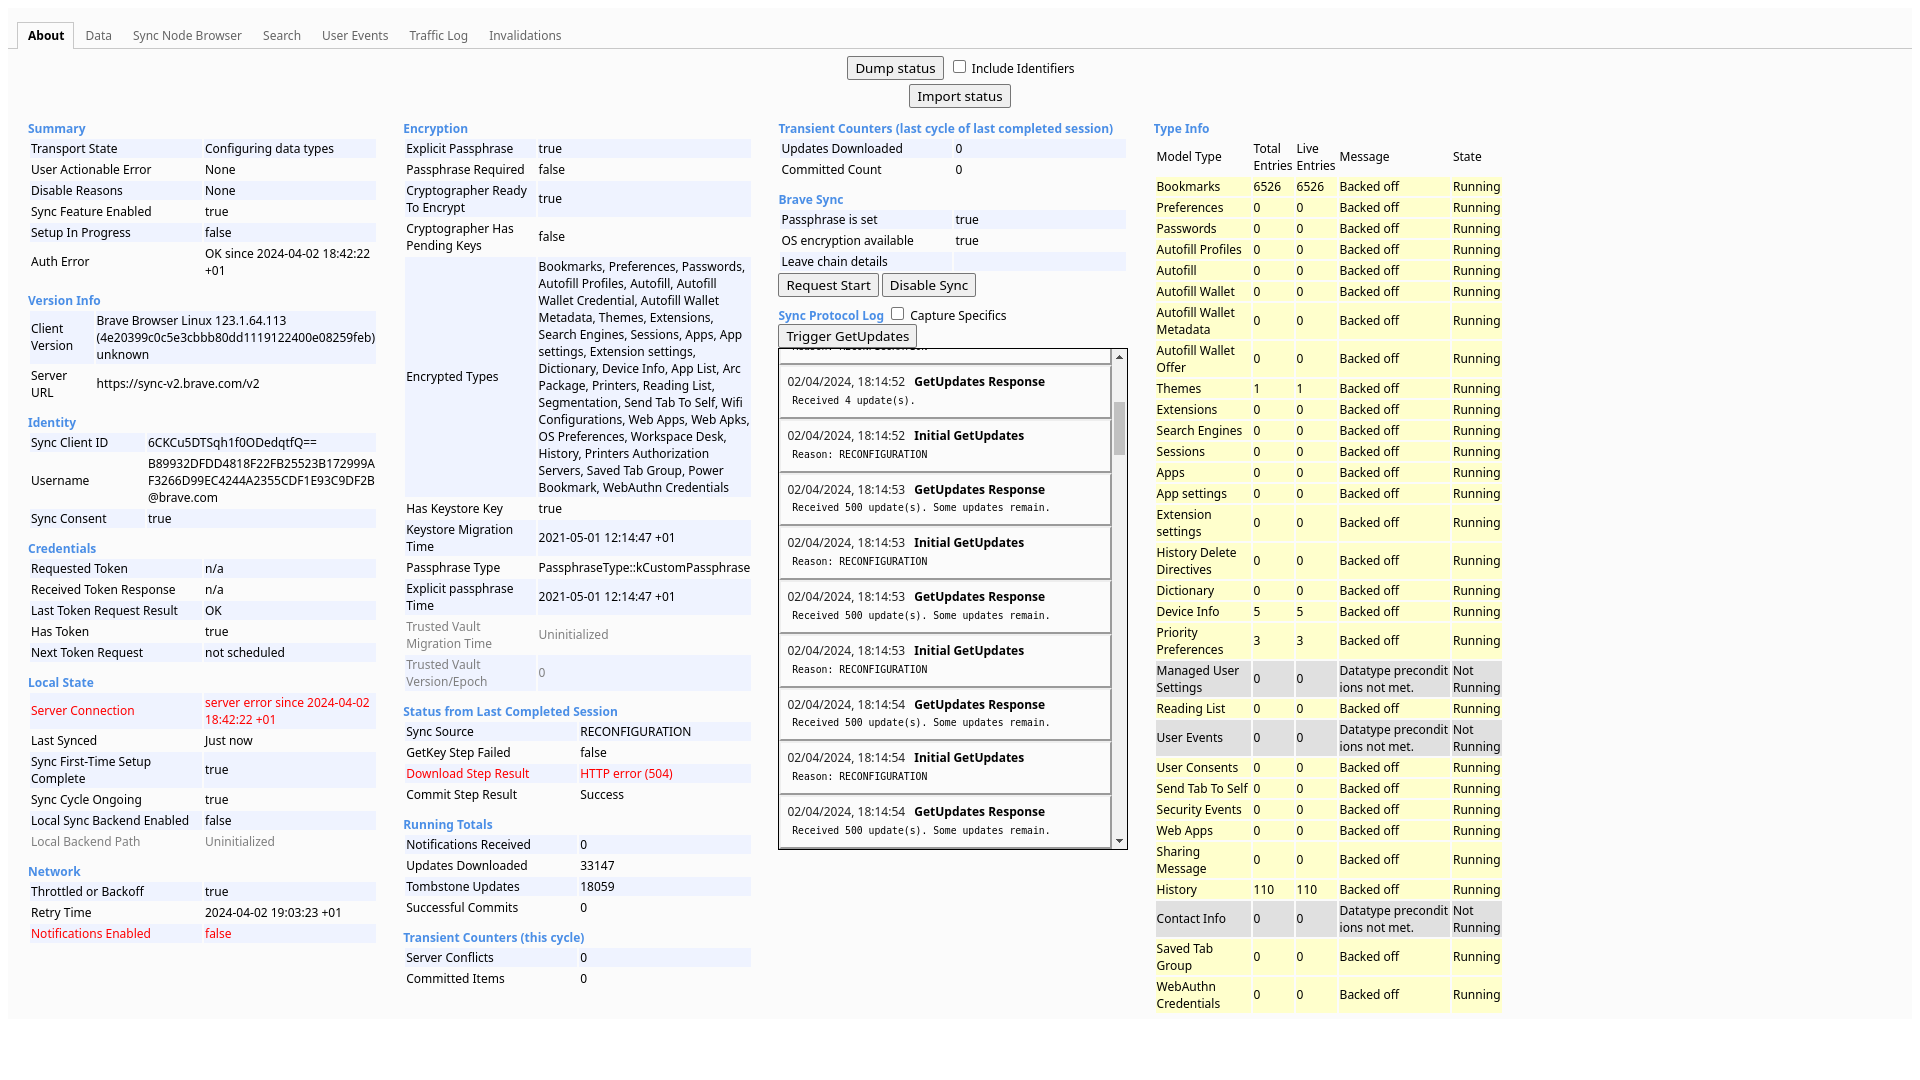Screen dimensions: 1920x1080
Task: Click the Dump status button
Action: pos(894,68)
